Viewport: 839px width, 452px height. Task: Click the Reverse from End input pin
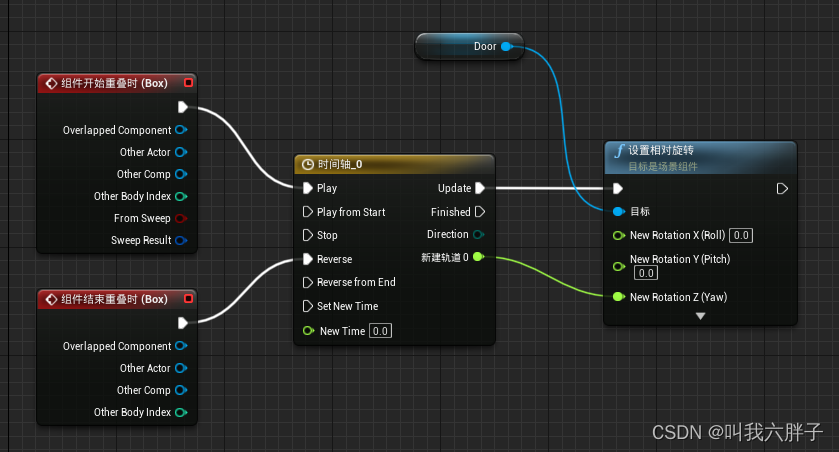point(308,282)
